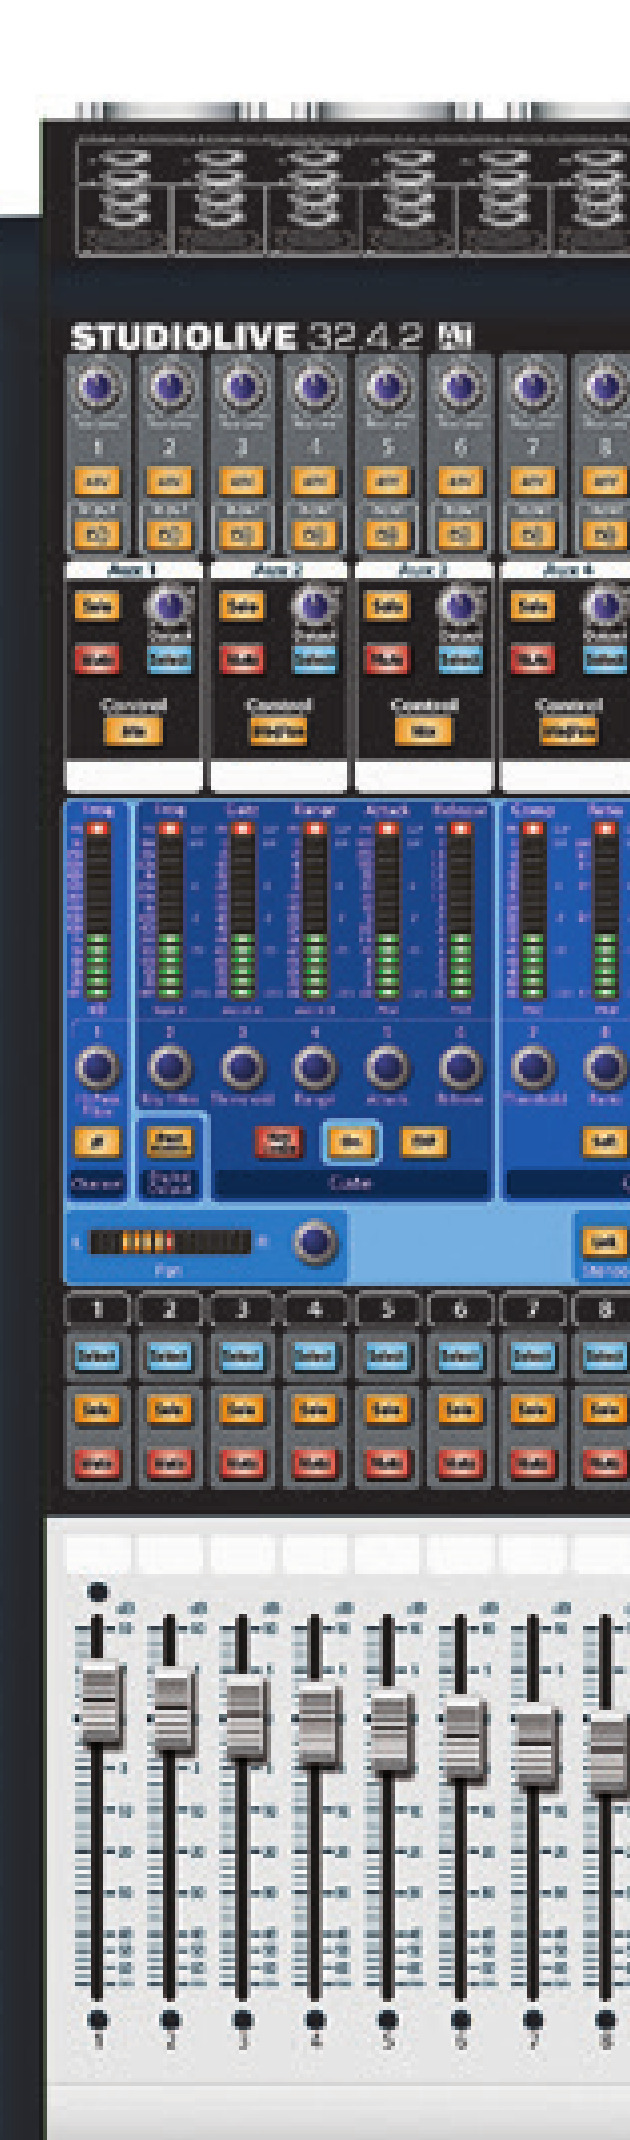
Task: Select channel 3 with blue Select button
Action: (241, 1356)
